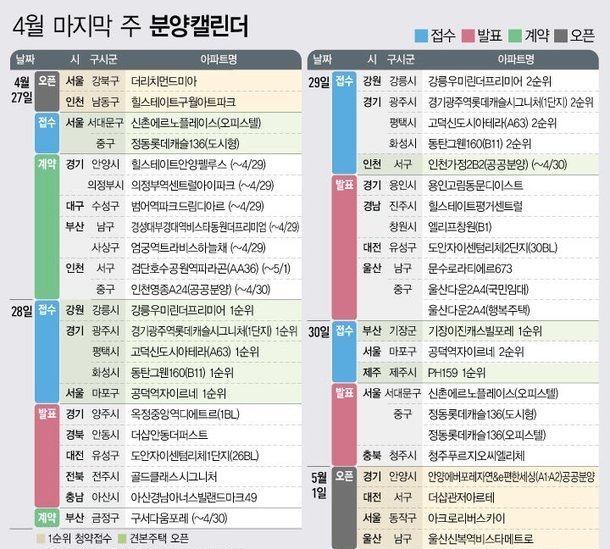Click the pink 발표 tag beside 옥정중앙역디에트르(1BL)
610x549 pixels.
click(47, 456)
